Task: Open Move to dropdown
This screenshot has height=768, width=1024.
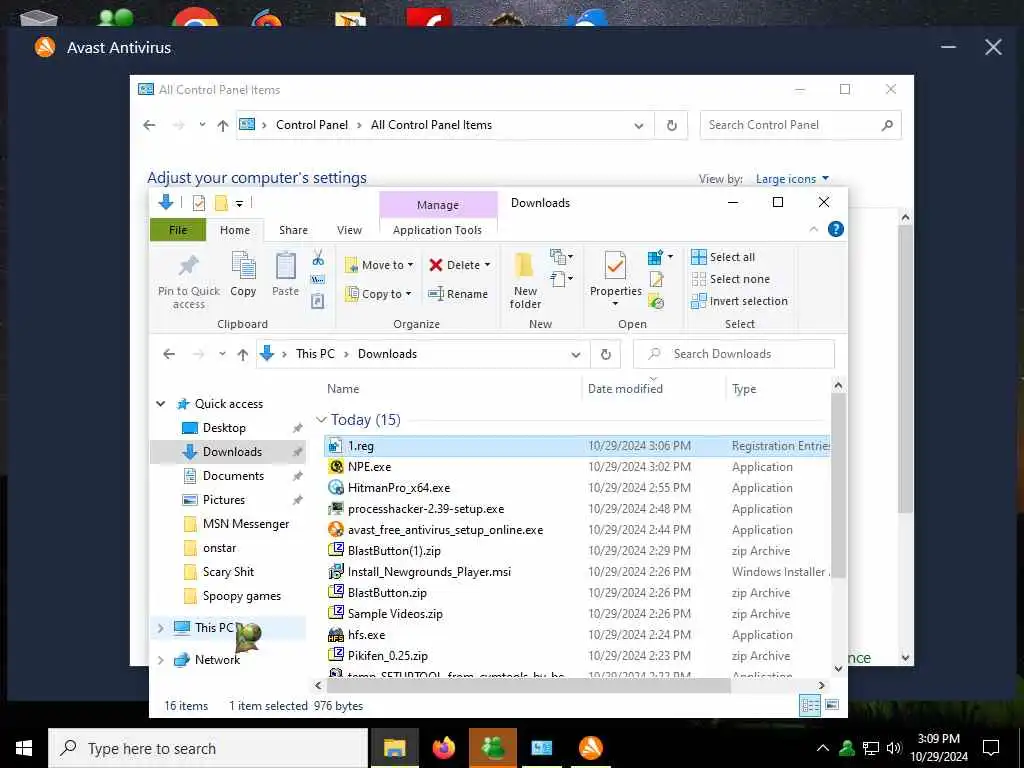Action: pos(379,264)
